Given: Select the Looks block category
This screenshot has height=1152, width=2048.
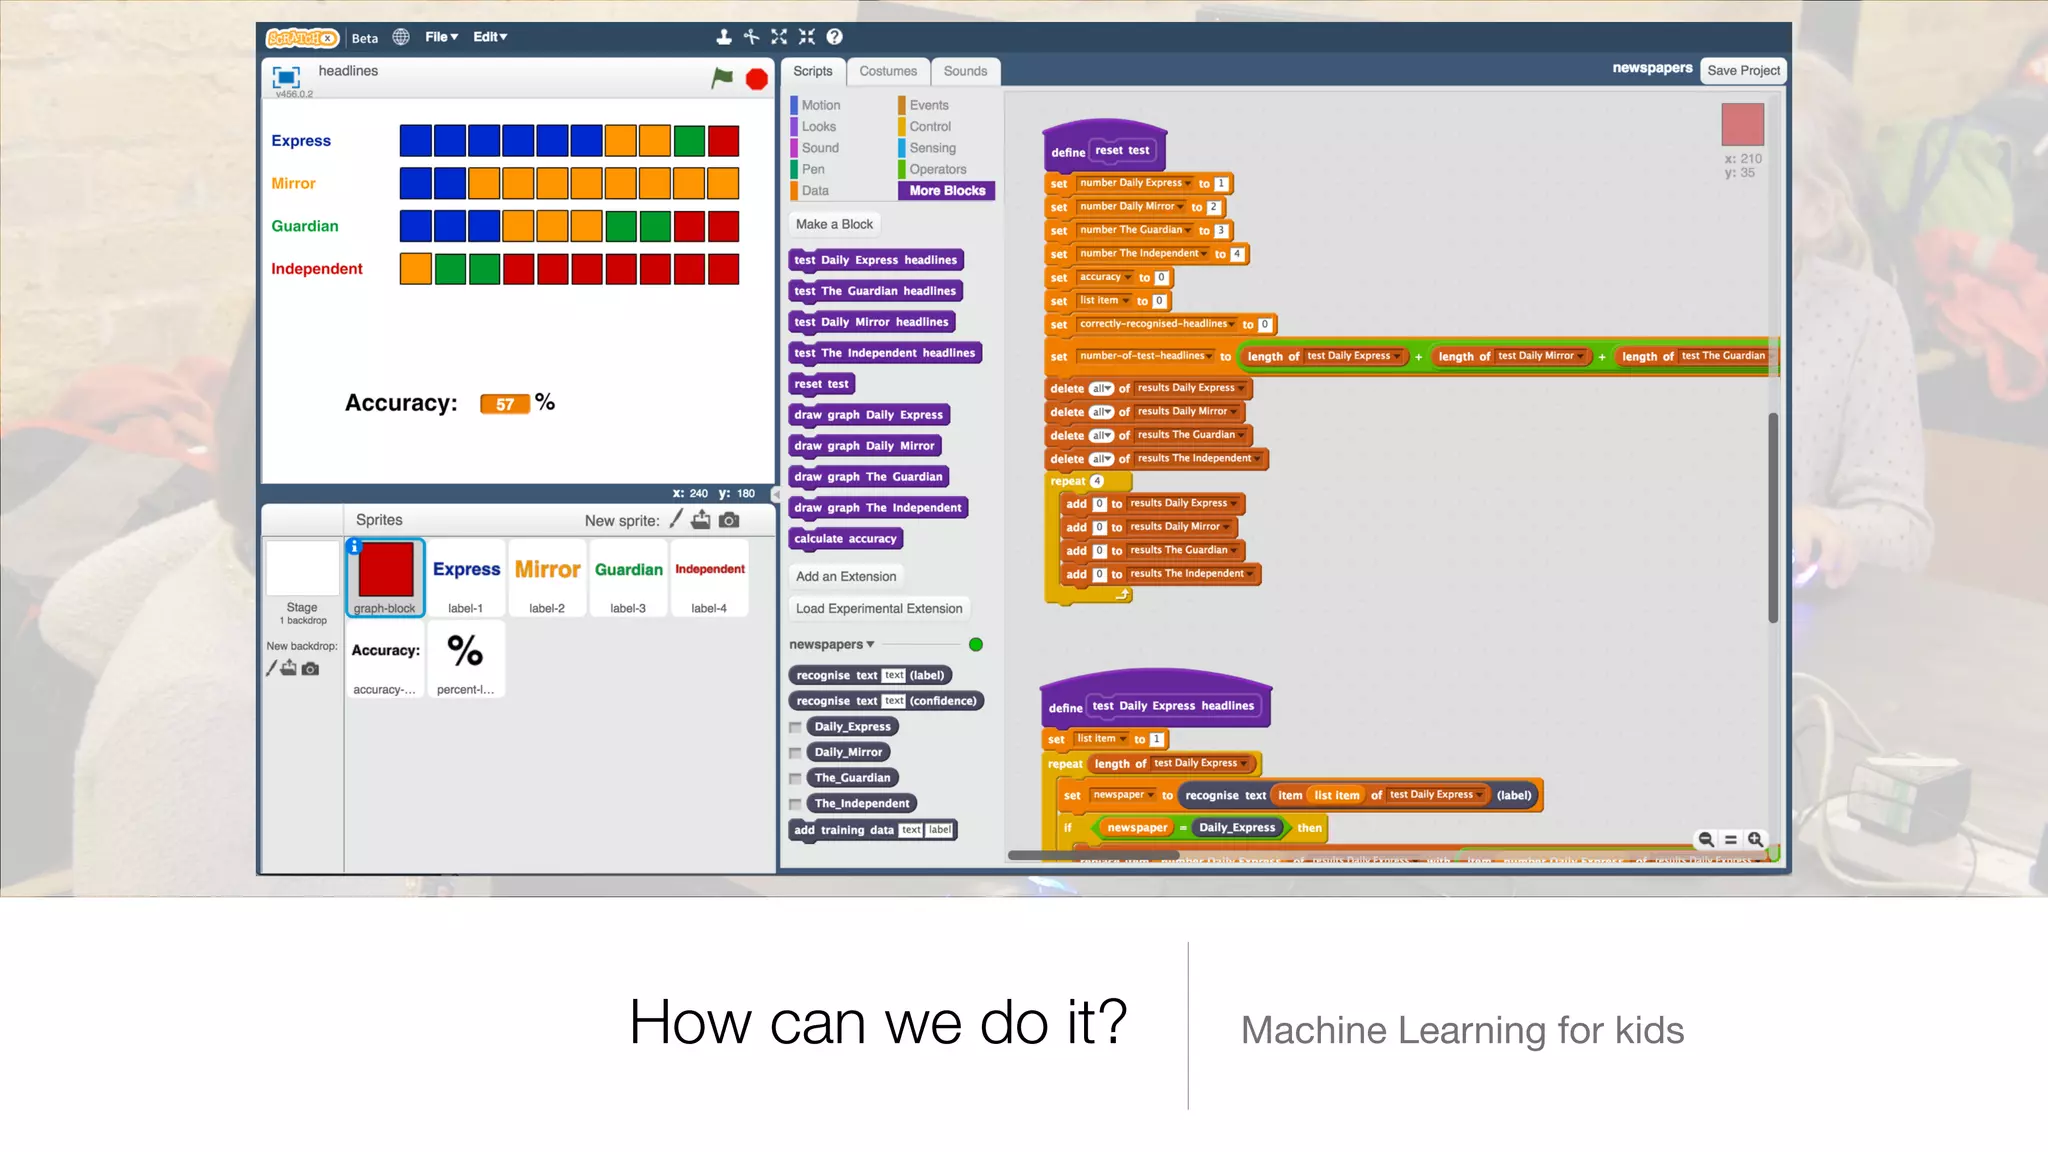Looking at the screenshot, I should [x=818, y=127].
